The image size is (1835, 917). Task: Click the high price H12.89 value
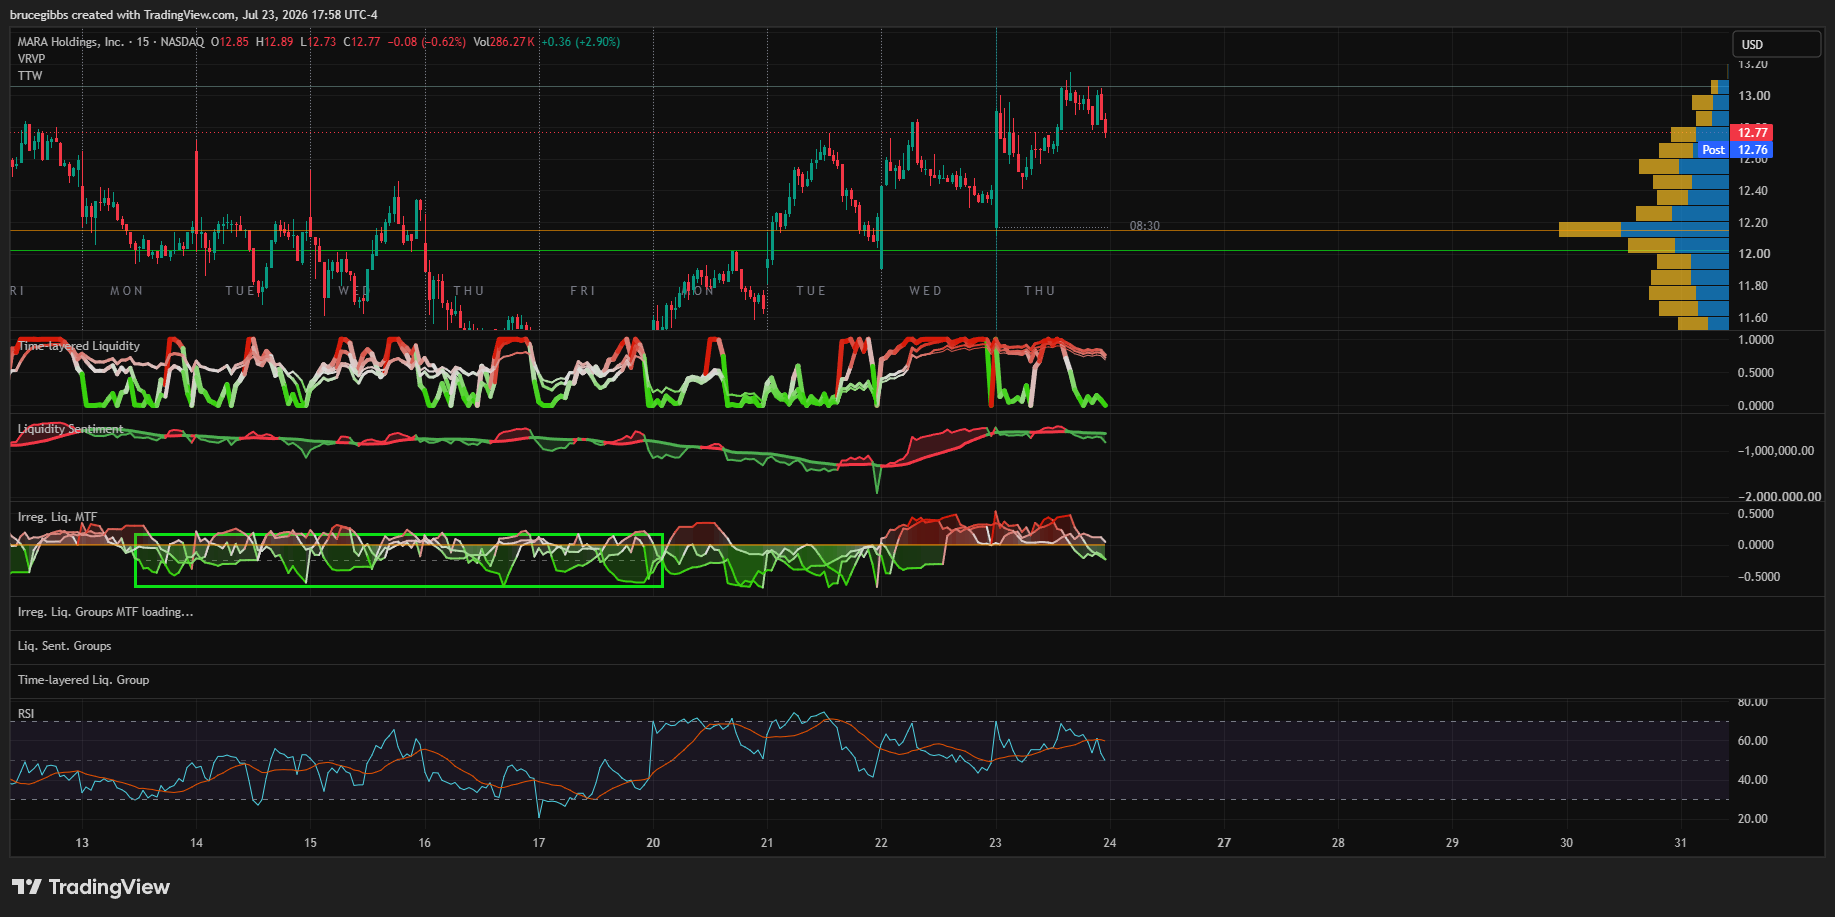(275, 42)
